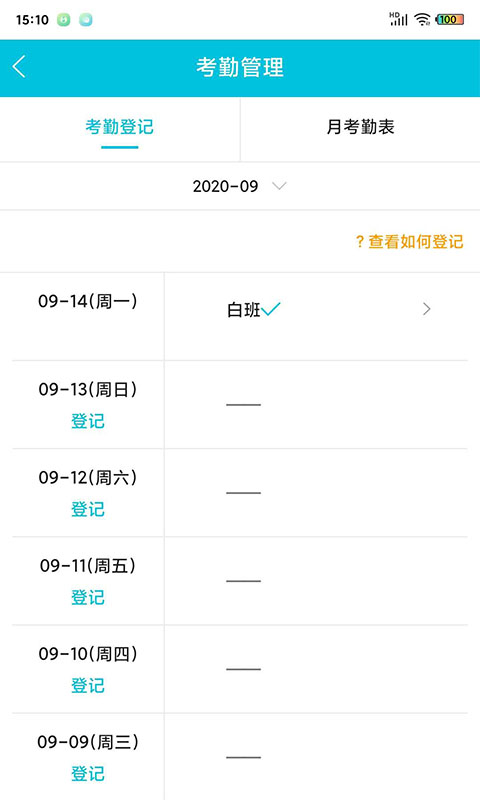Tap the battery indicator icon
This screenshot has height=800, width=480.
tap(449, 19)
